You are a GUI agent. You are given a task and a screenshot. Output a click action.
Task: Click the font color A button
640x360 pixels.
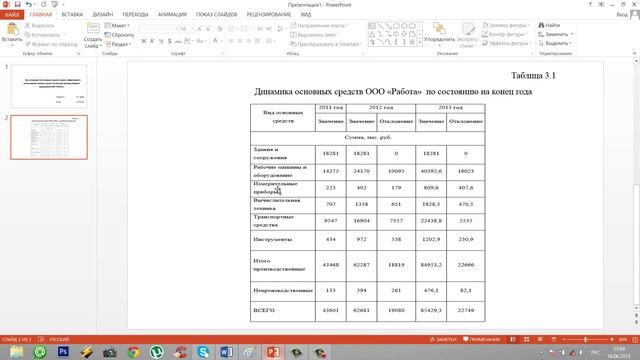coord(215,41)
